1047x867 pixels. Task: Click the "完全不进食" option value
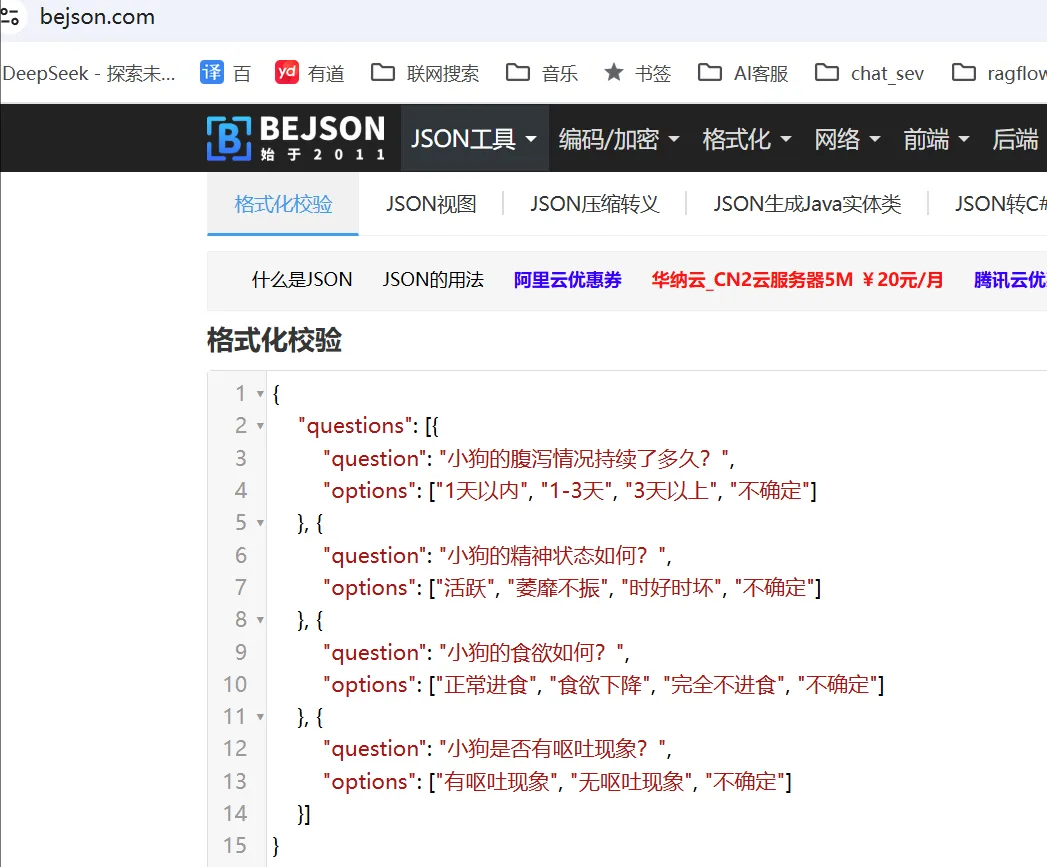pyautogui.click(x=724, y=685)
